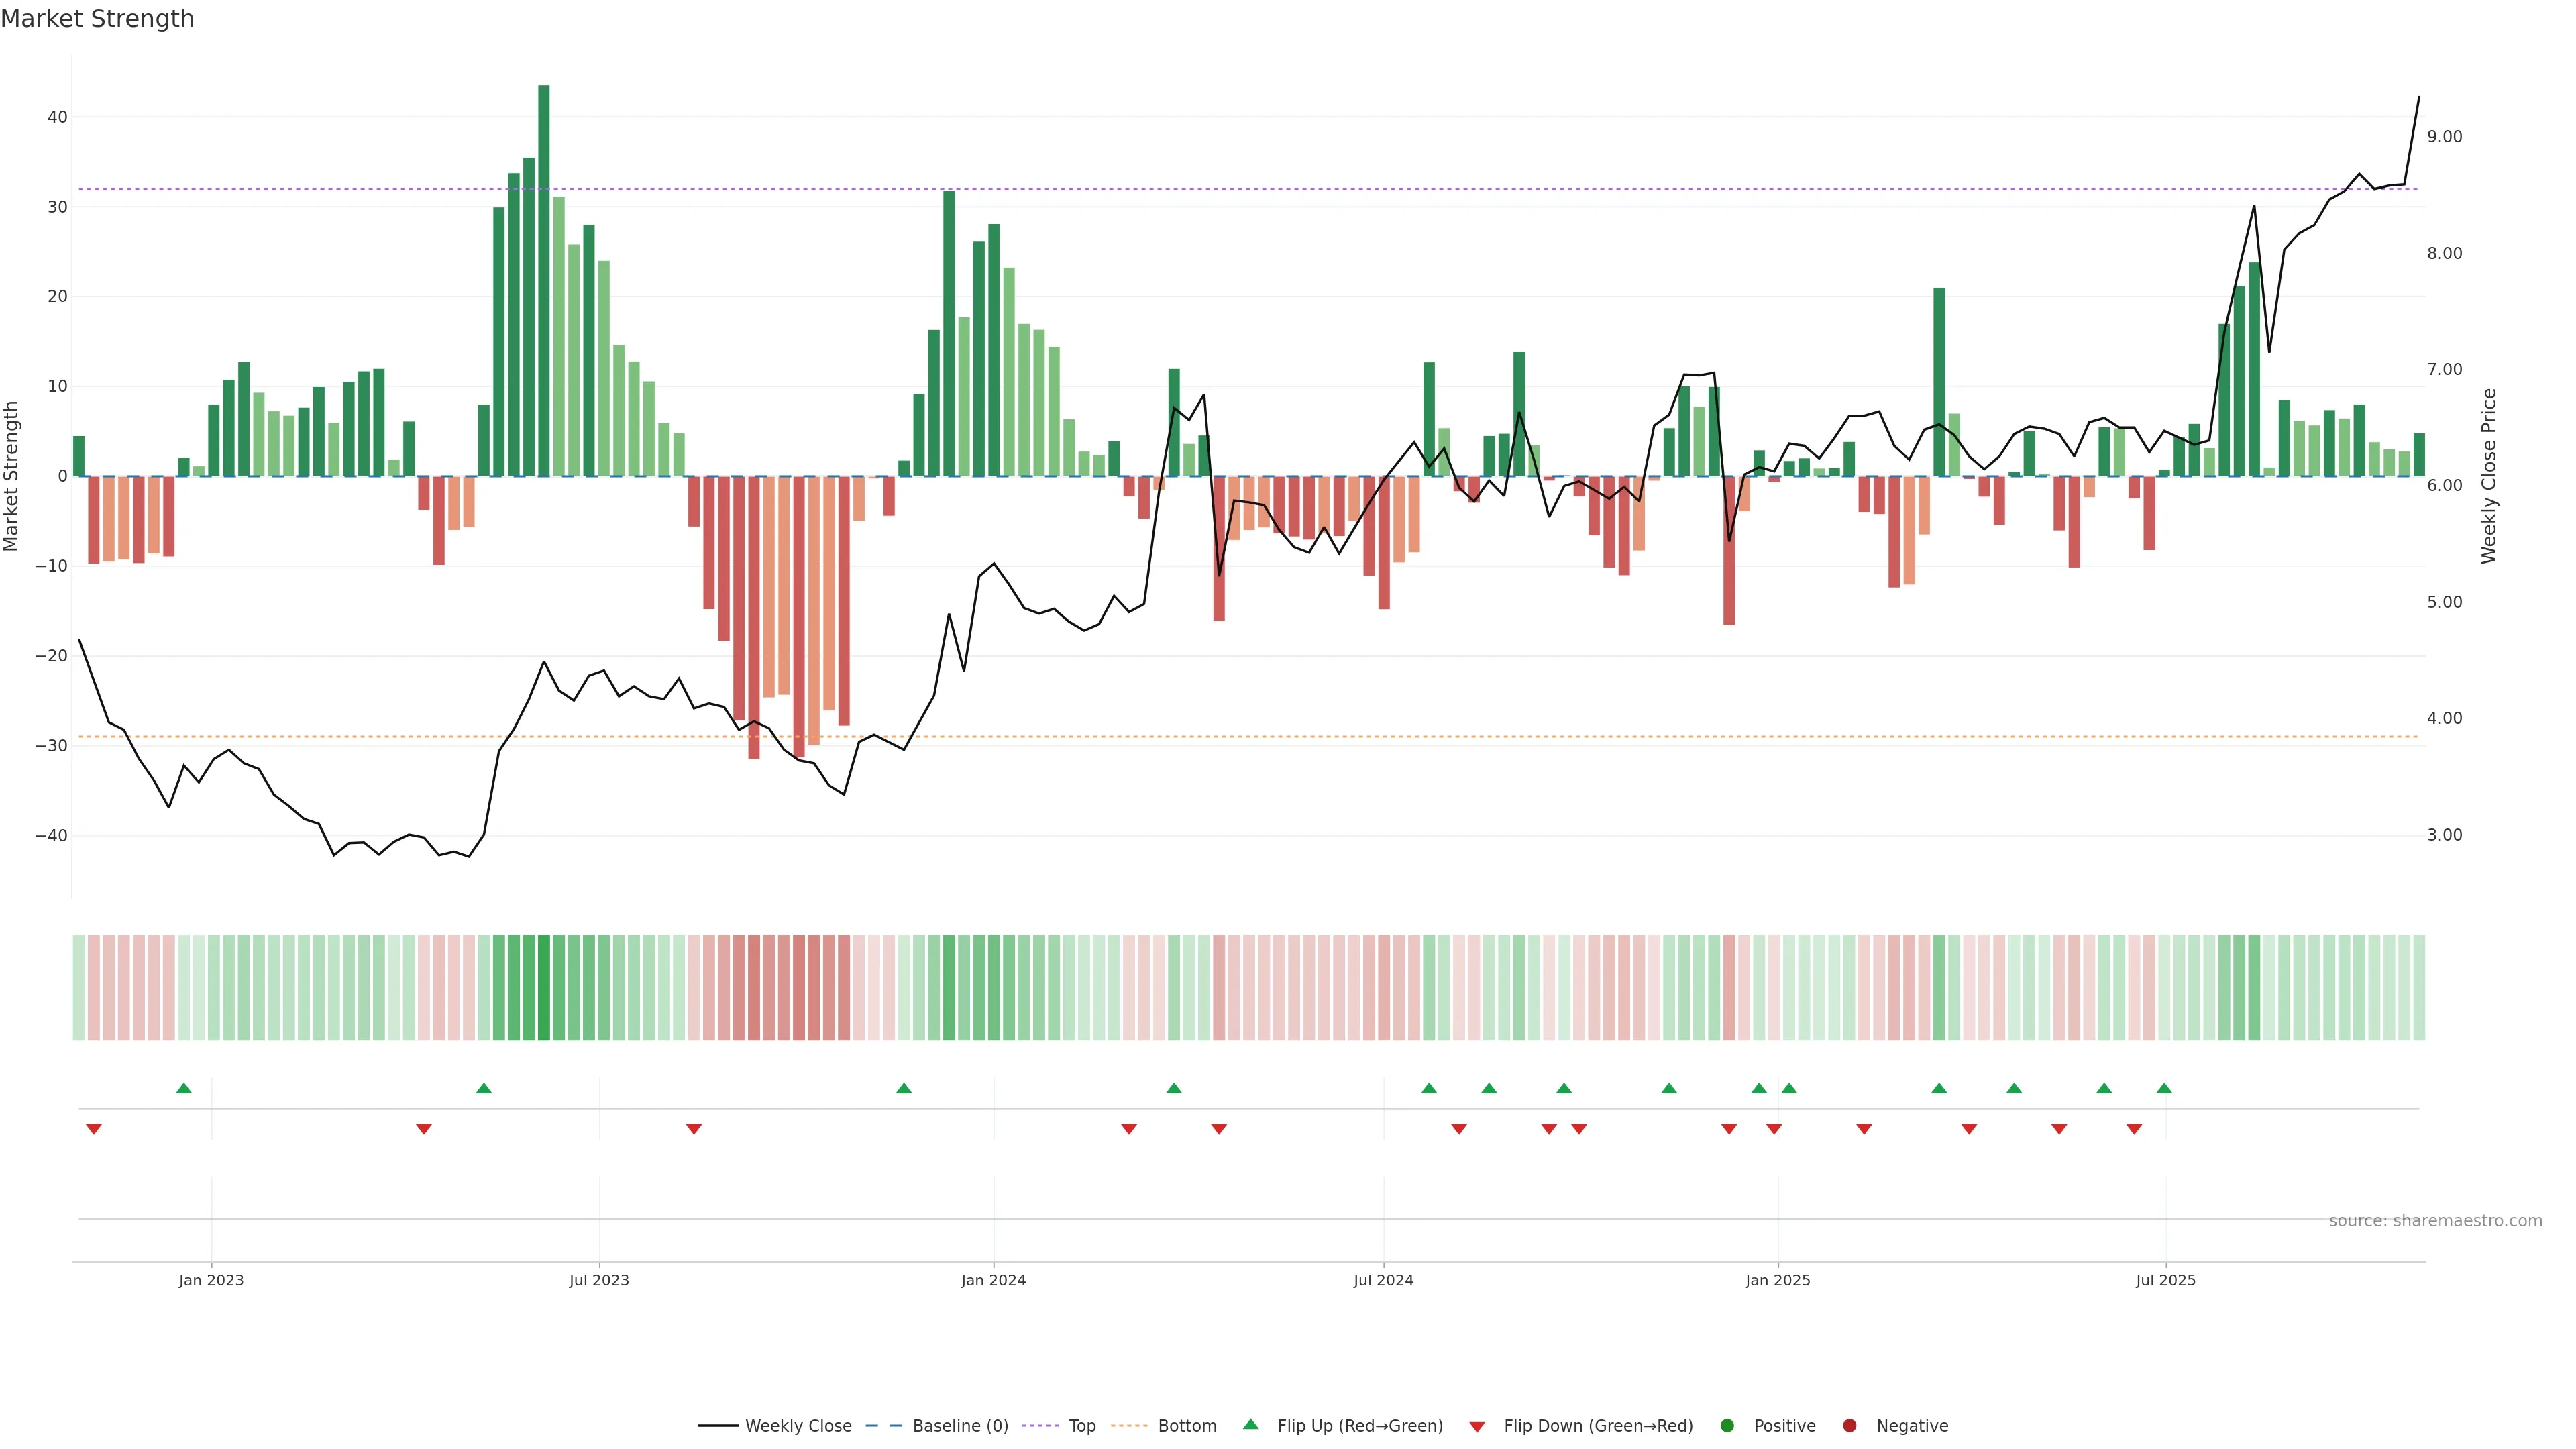Click the Market Strength chart title
The image size is (2576, 1449).
pos(97,19)
